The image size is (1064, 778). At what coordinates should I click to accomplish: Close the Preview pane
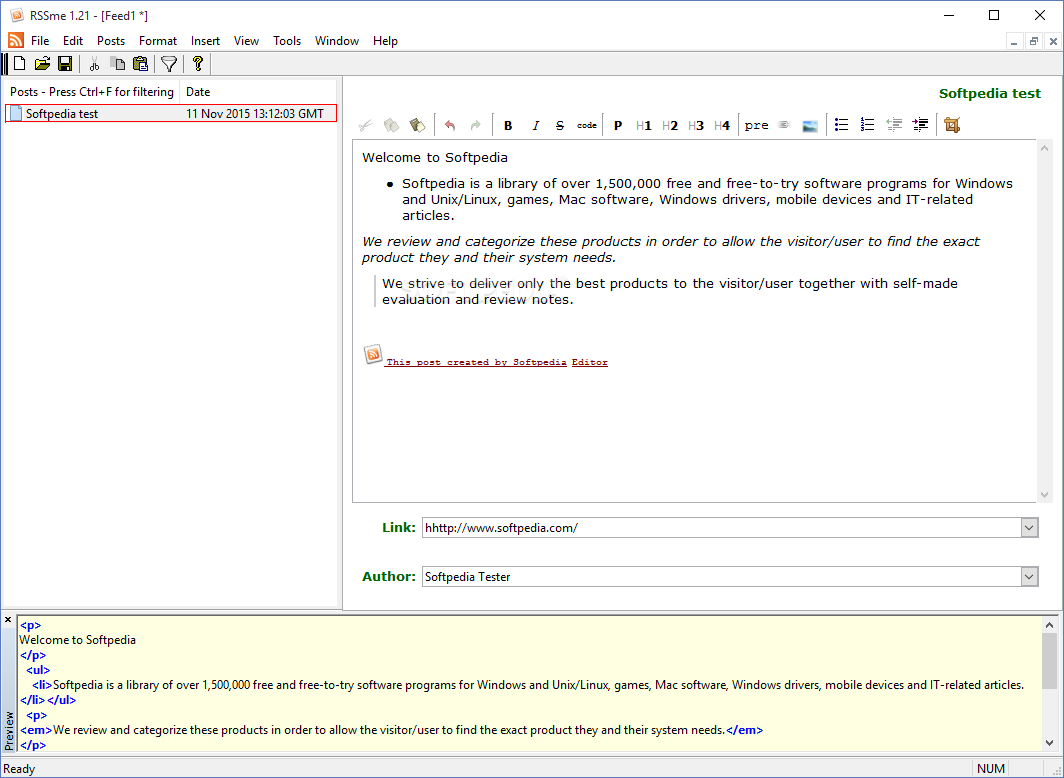point(8,619)
